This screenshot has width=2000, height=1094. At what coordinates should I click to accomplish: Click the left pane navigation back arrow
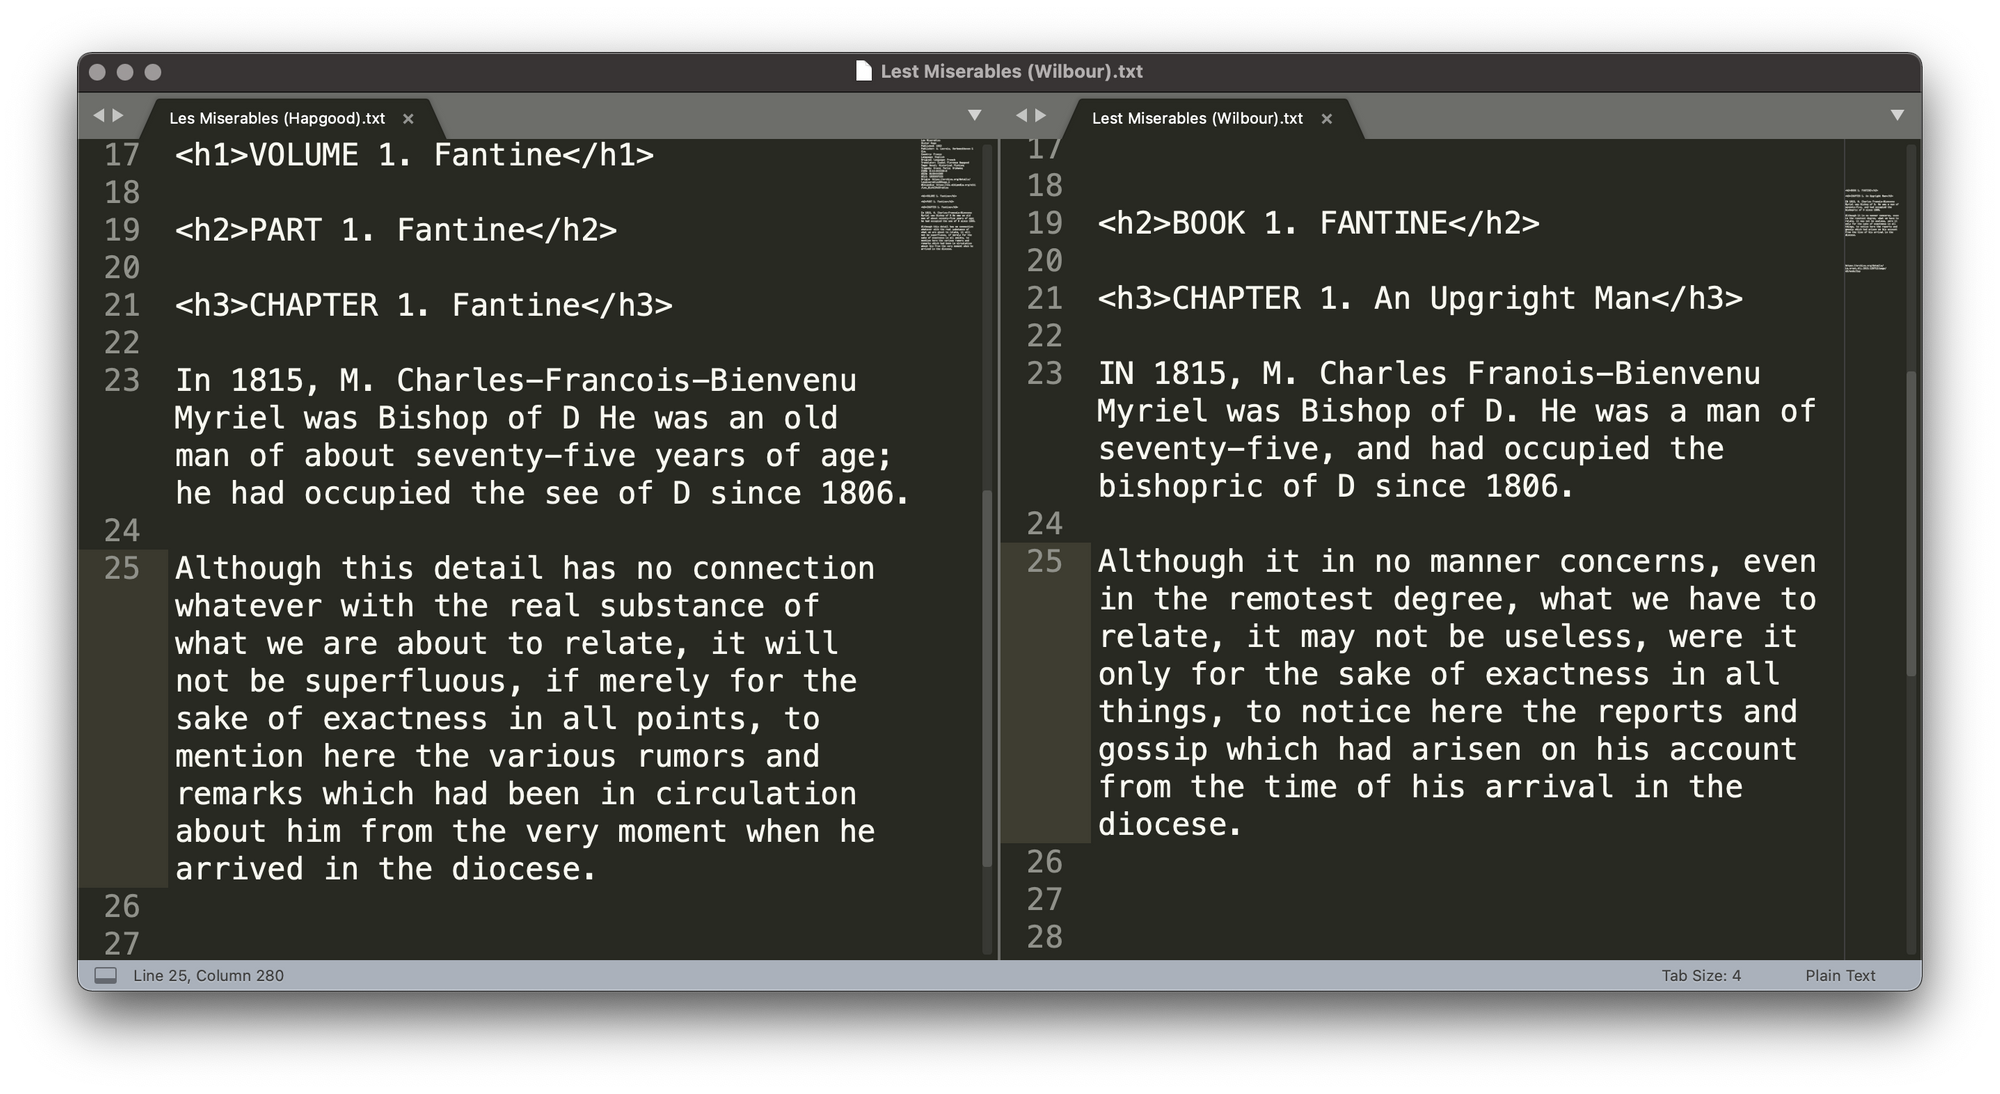click(x=104, y=119)
